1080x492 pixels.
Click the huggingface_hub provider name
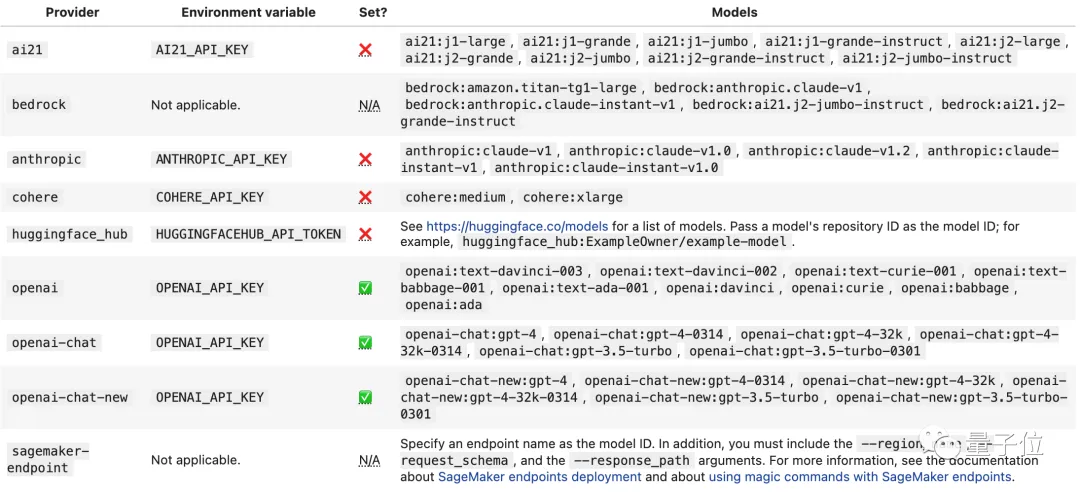tap(70, 234)
